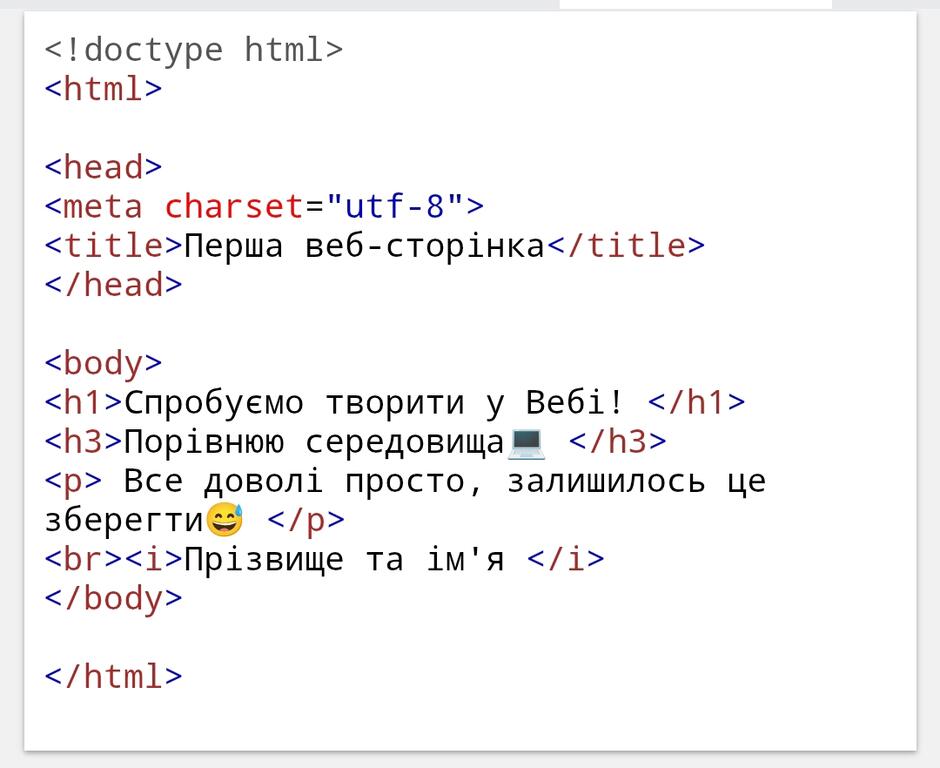This screenshot has width=940, height=768.
Task: Click the opening "<h1>" tag
Action: click(x=84, y=402)
